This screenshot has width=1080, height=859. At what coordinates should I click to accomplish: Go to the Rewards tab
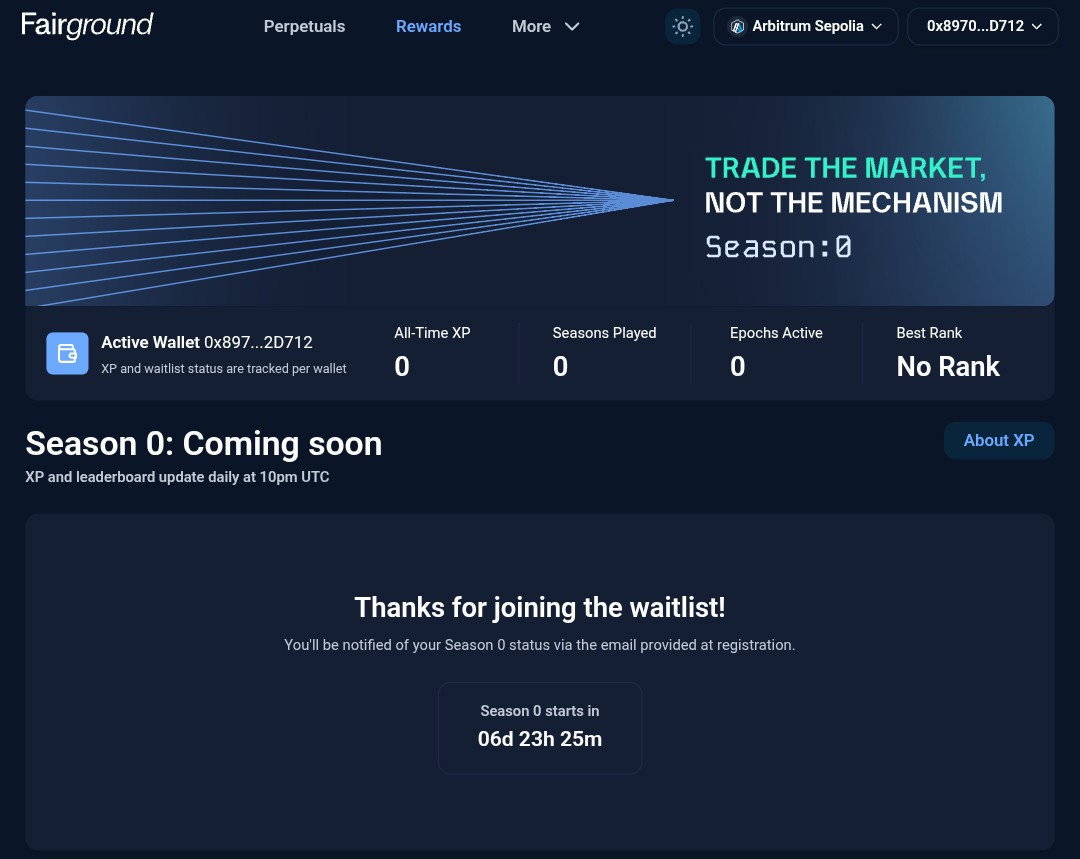pos(428,26)
